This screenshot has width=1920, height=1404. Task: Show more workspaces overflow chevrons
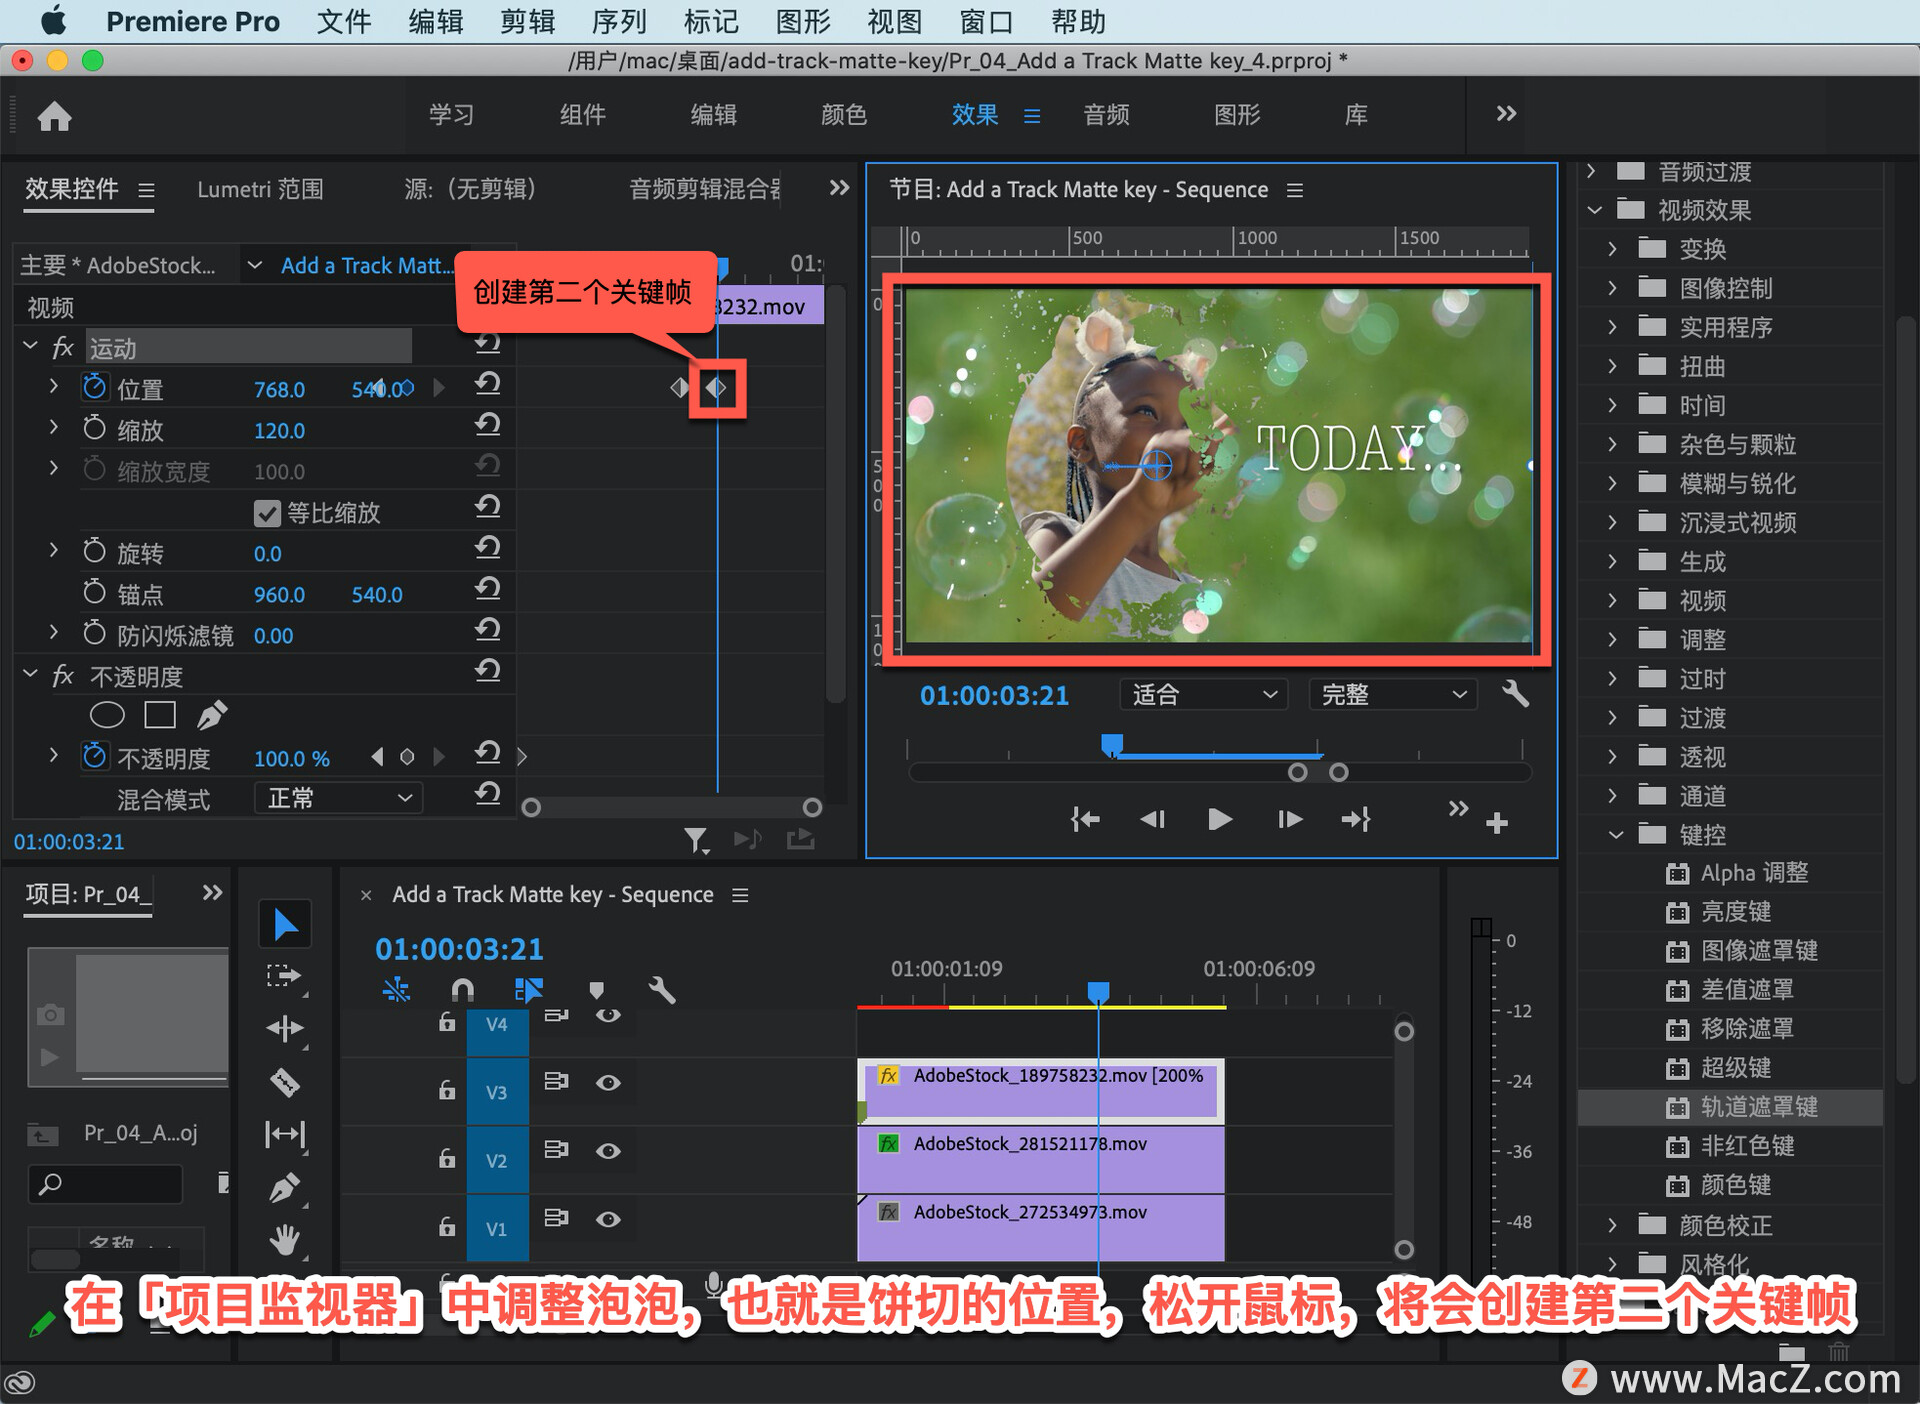1506,114
